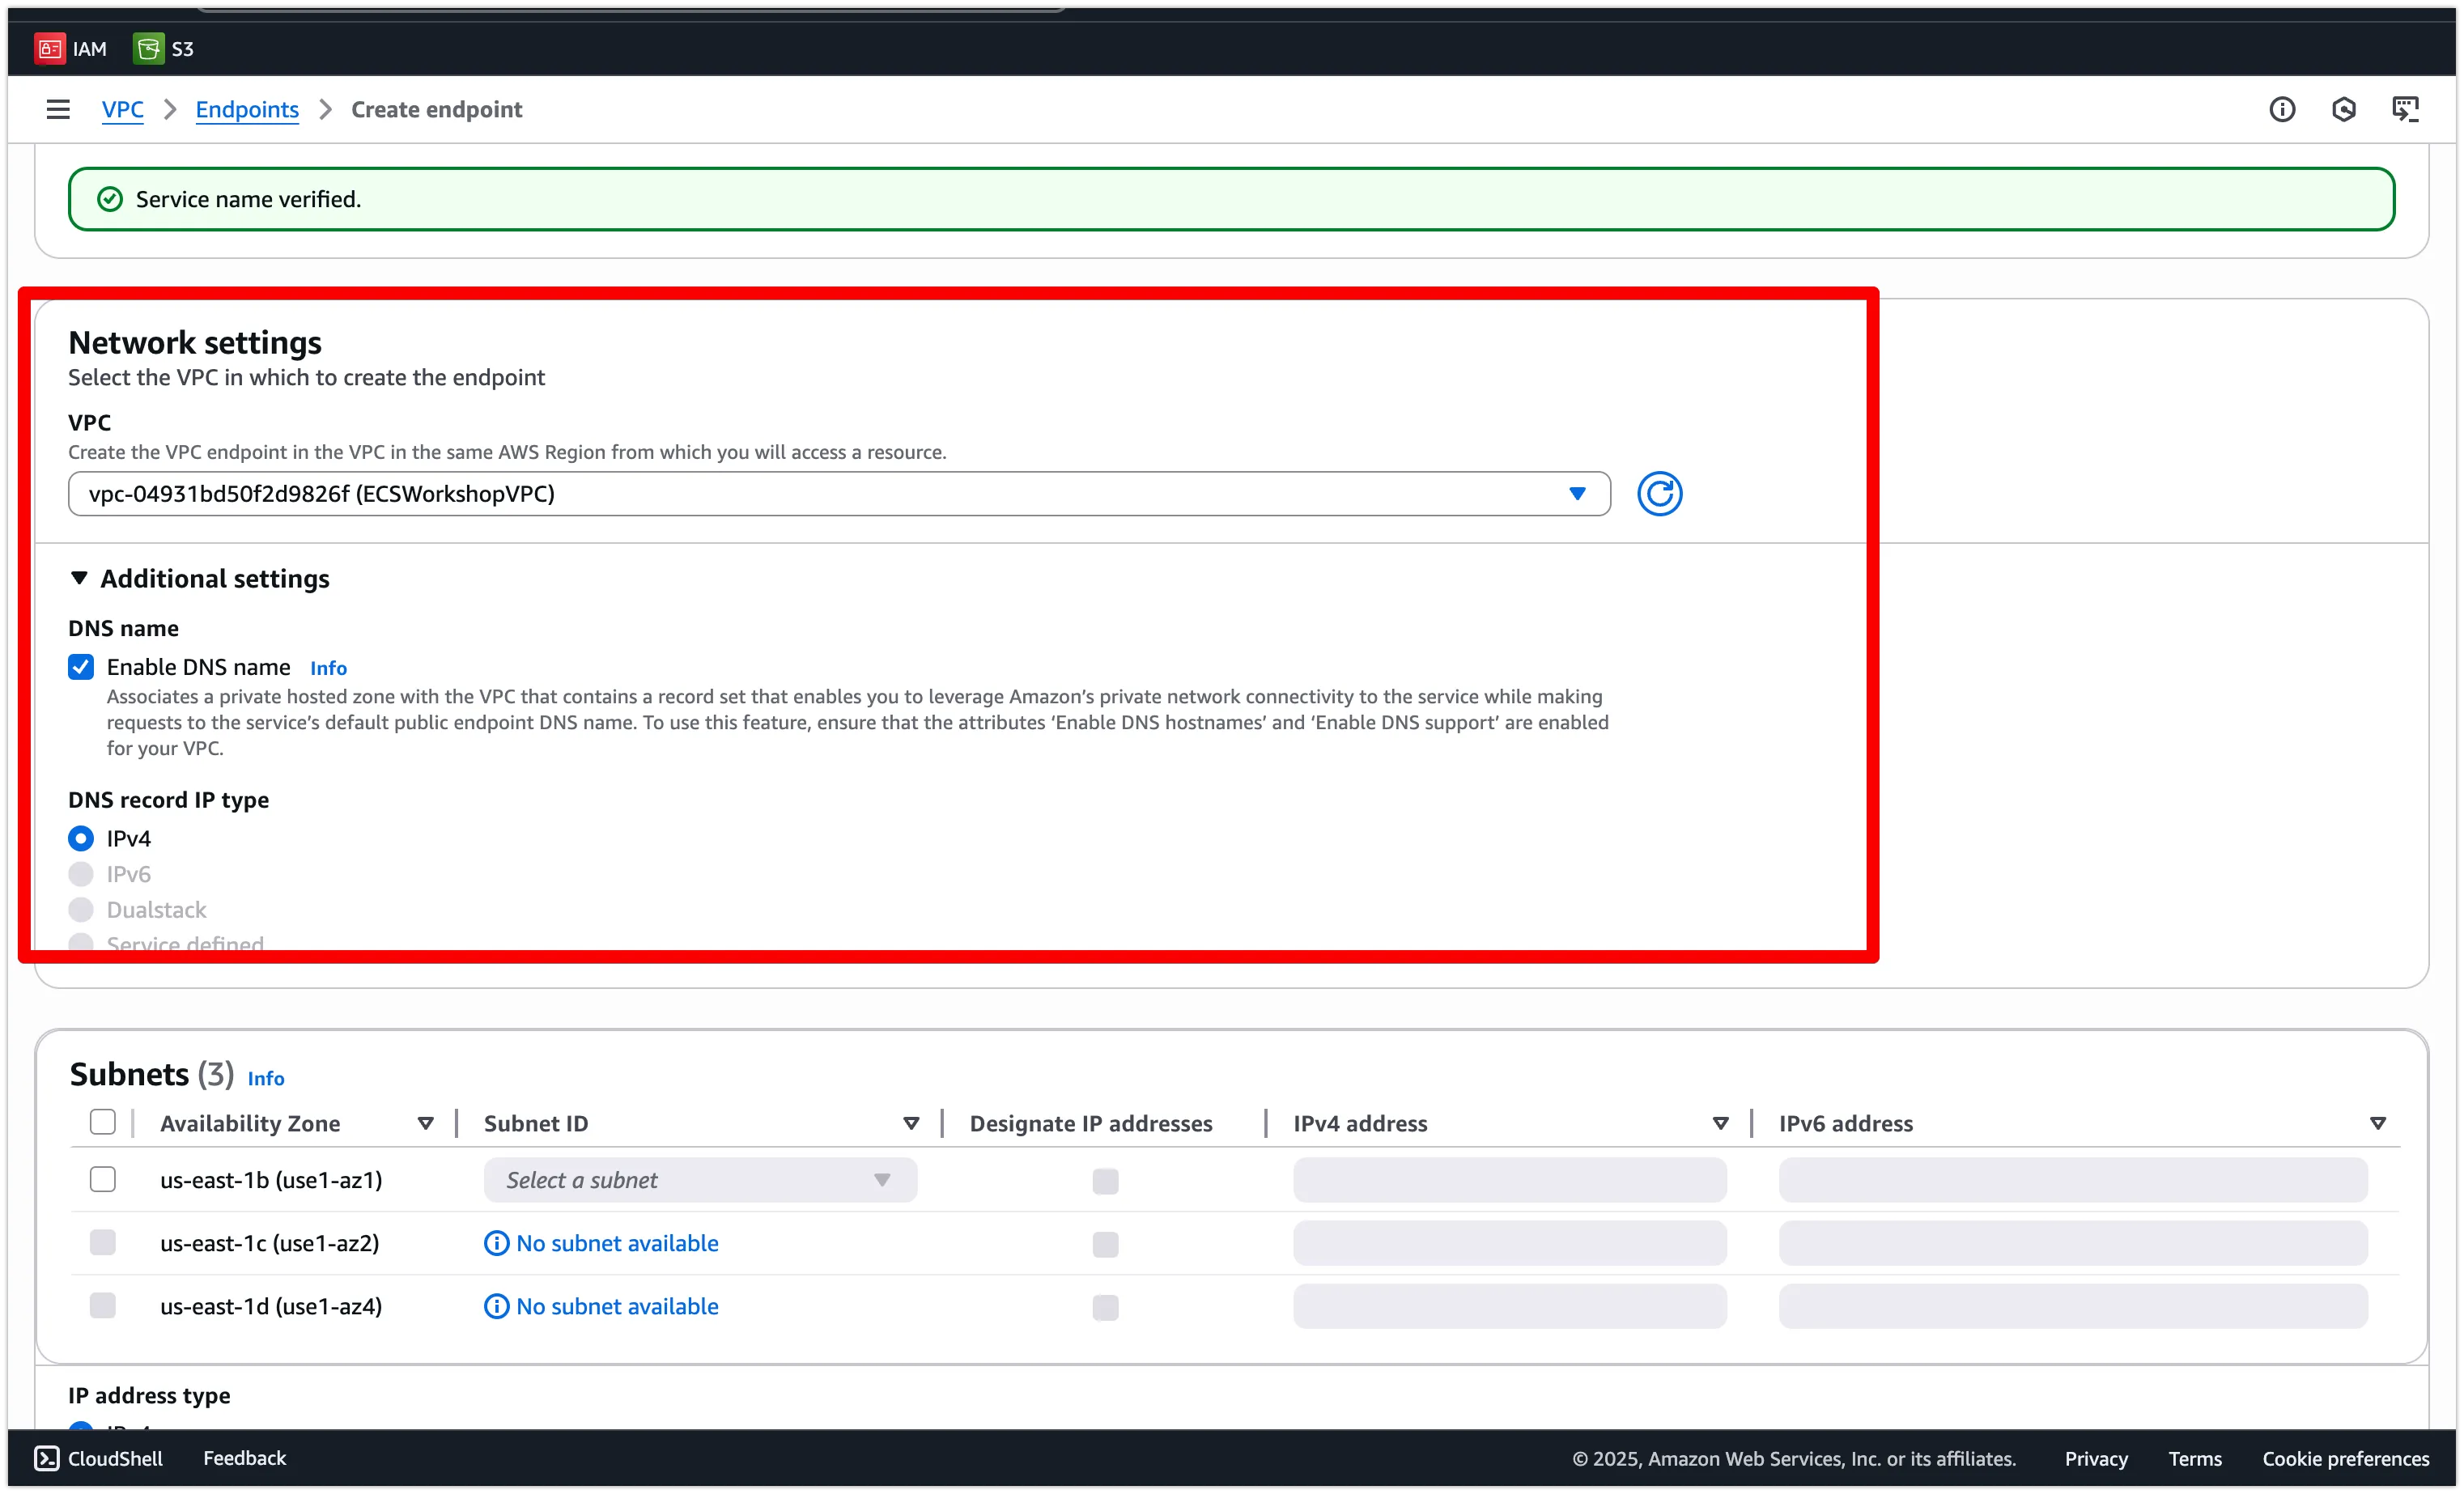
Task: Sort by the Availability Zone column arrow
Action: (425, 1123)
